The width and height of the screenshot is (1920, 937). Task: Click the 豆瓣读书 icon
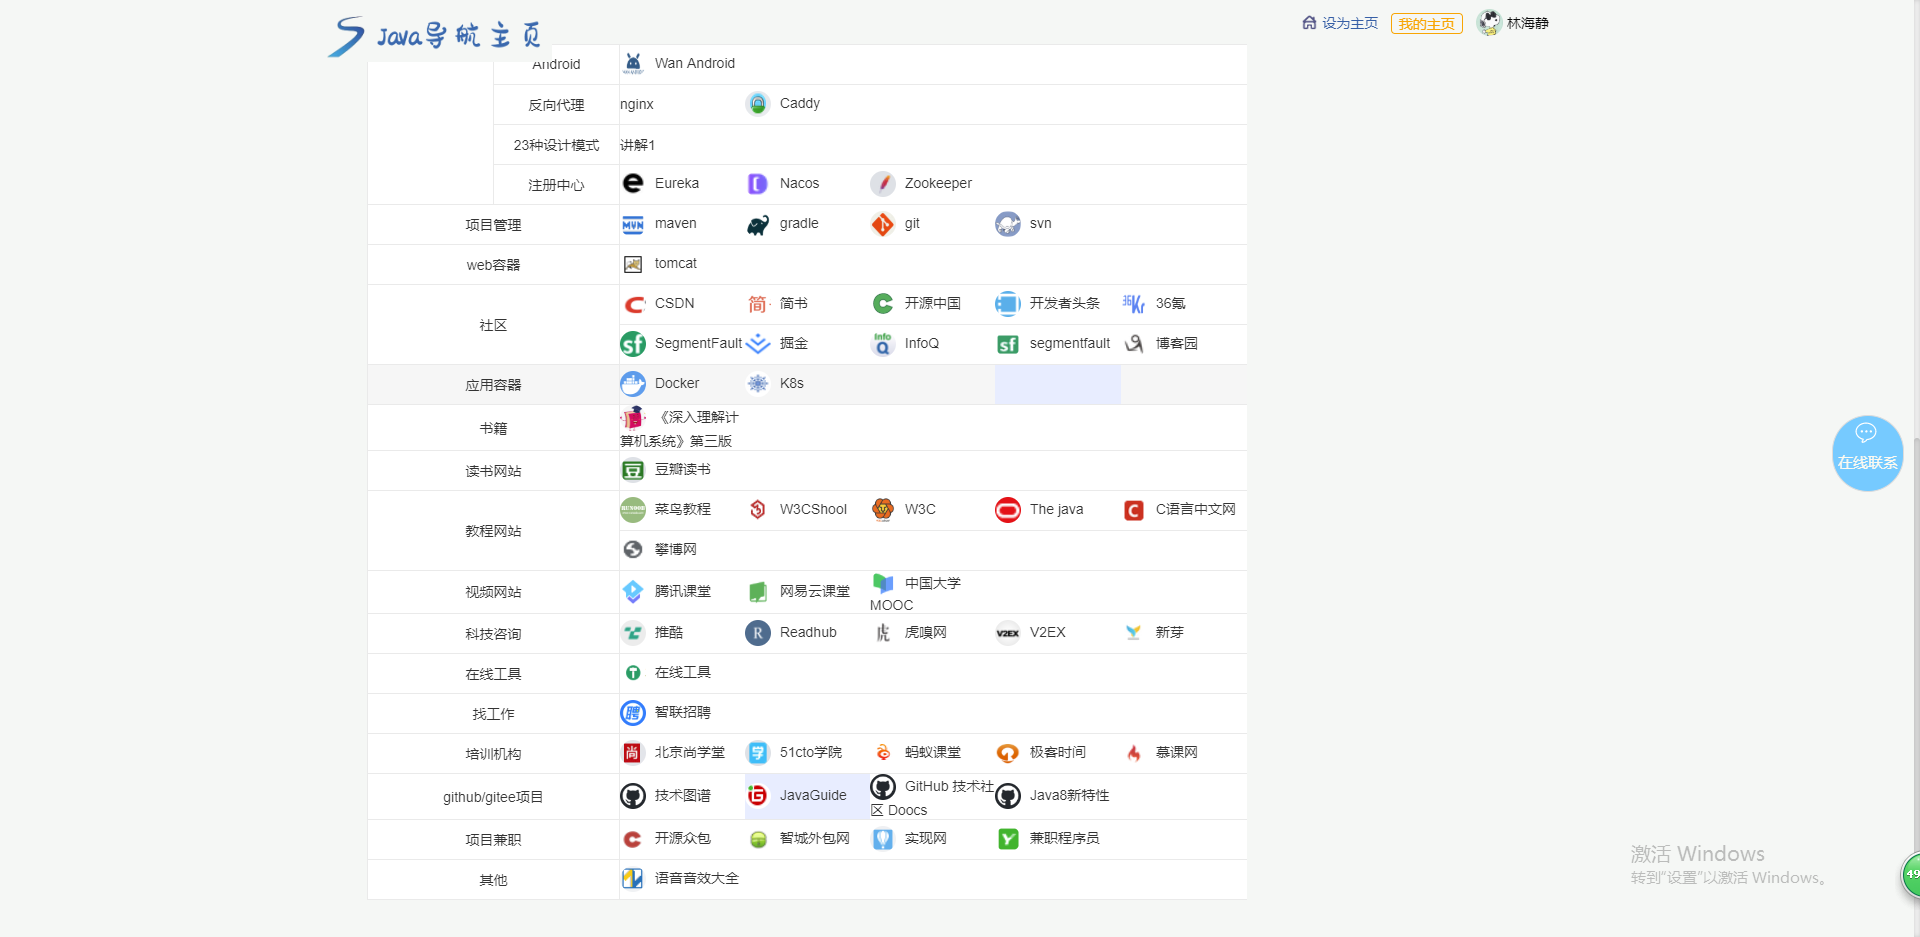(633, 470)
